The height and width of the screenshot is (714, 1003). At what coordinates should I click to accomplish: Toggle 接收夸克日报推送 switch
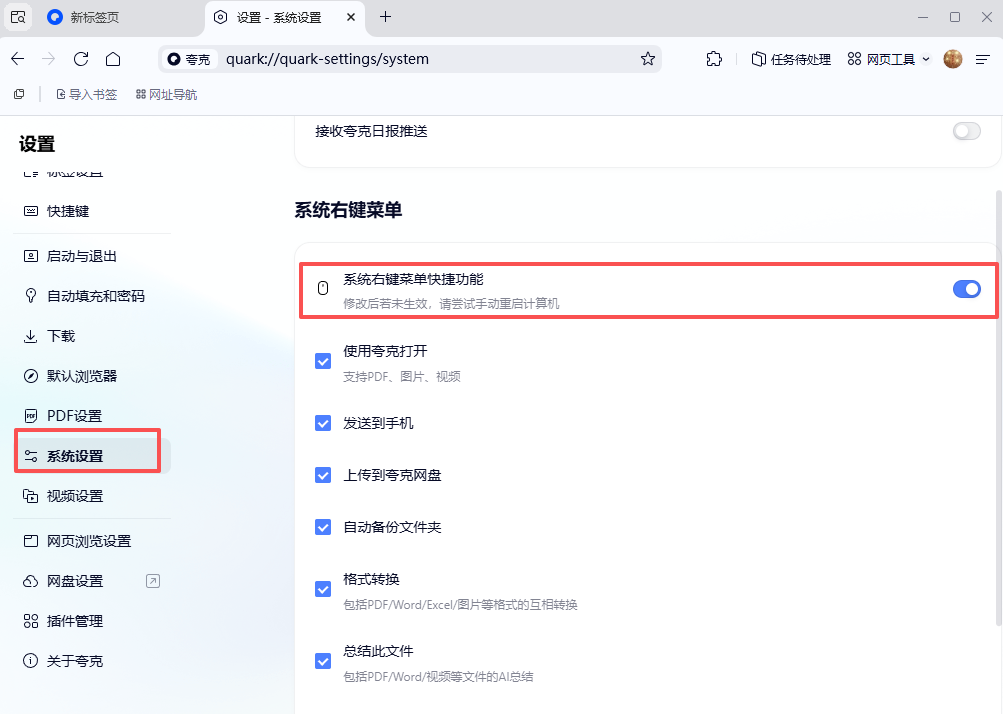(x=966, y=131)
